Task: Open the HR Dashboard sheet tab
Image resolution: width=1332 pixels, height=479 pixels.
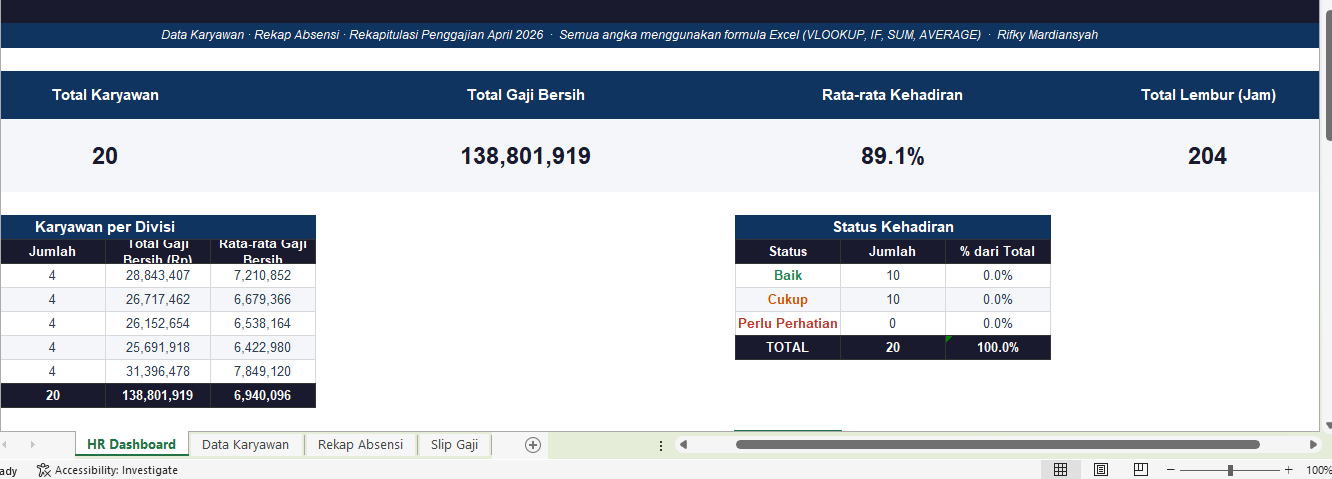Action: 131,445
